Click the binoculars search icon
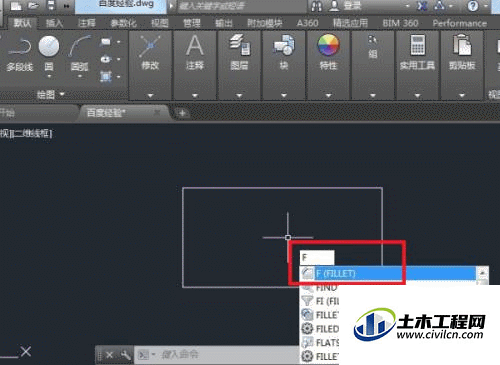This screenshot has width=500, height=365. point(316,6)
